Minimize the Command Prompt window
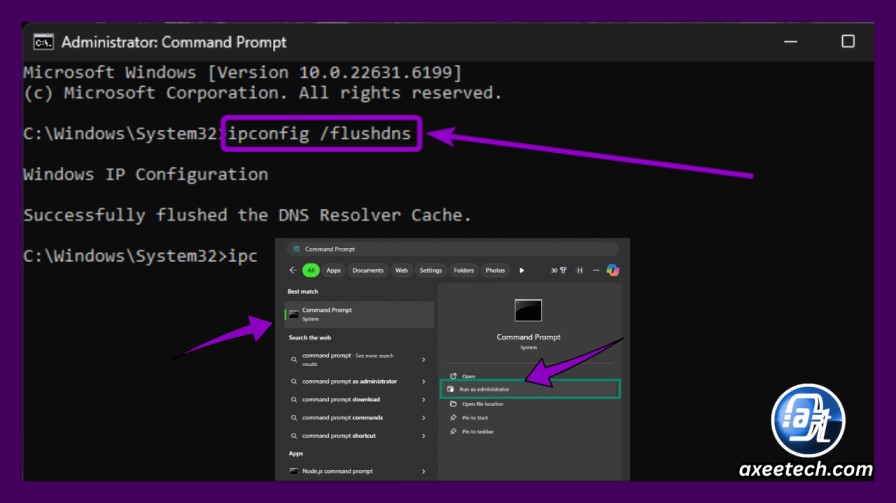Screen dimensions: 896x503 pos(790,42)
